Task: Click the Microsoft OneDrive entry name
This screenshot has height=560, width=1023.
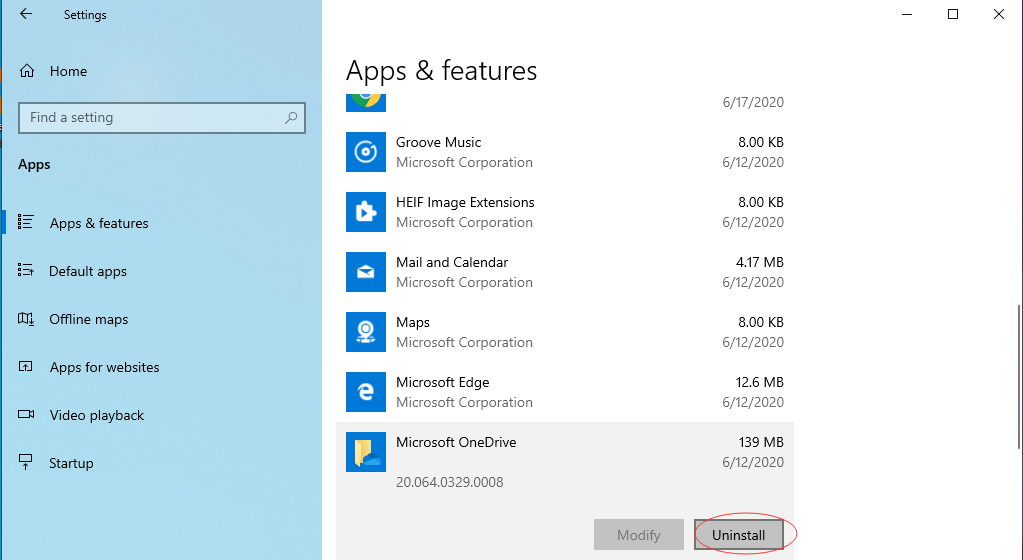Action: tap(456, 443)
